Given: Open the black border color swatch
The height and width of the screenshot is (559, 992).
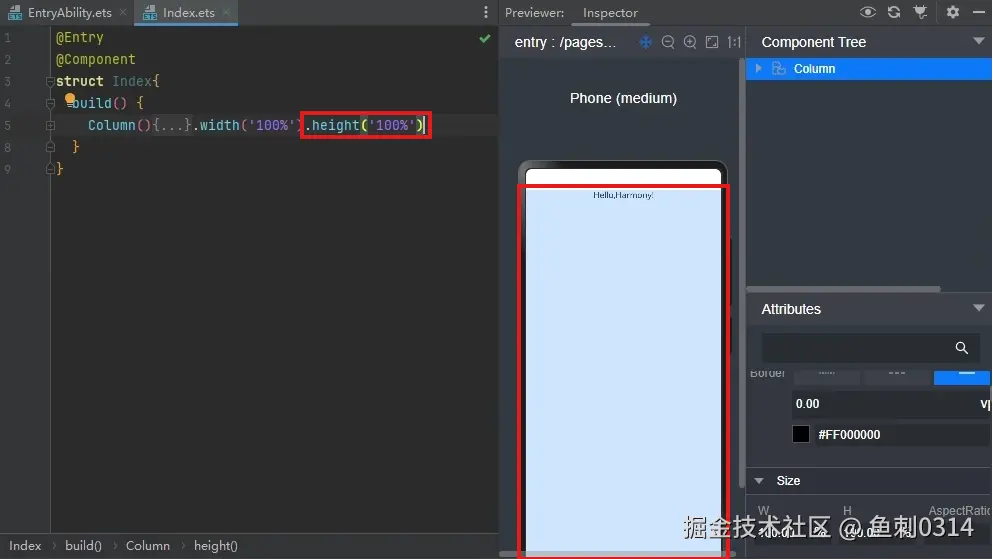Looking at the screenshot, I should click(800, 434).
